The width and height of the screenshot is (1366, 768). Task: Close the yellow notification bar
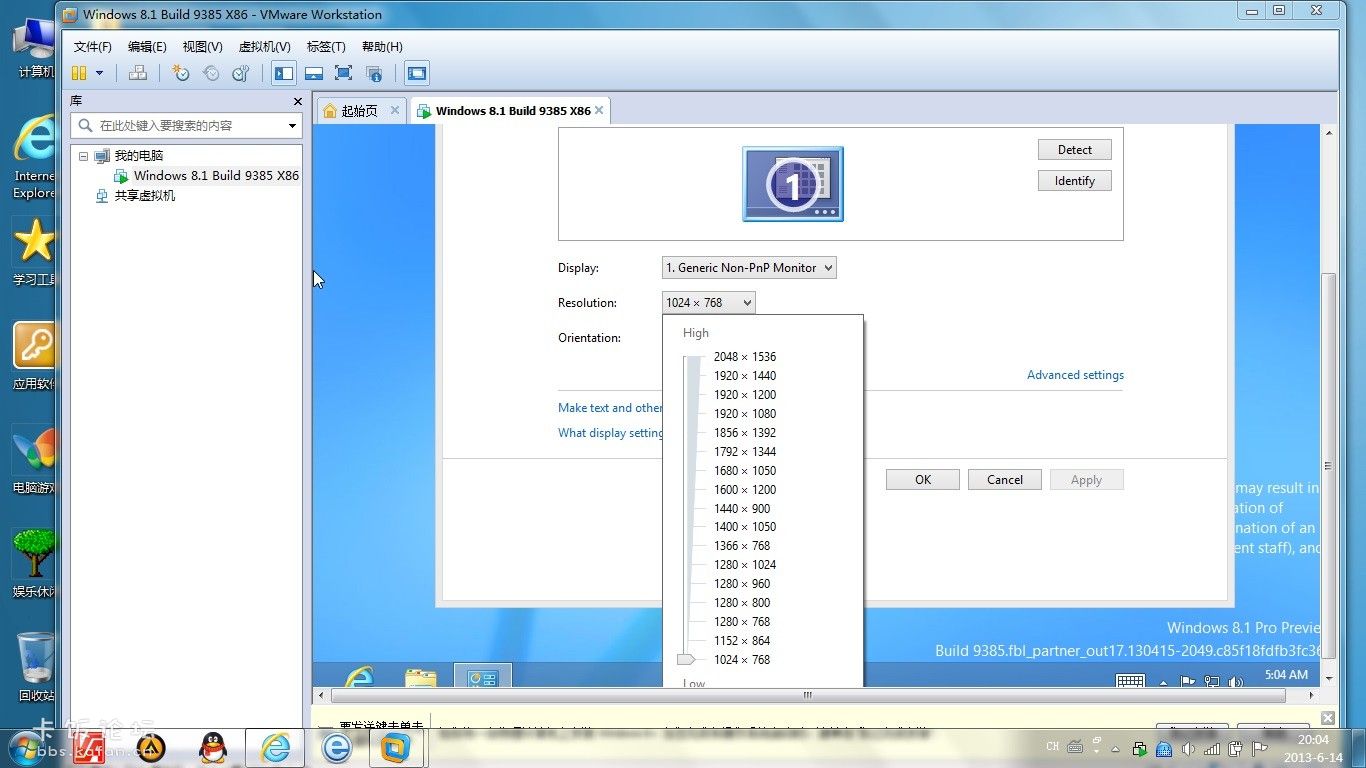(1328, 718)
